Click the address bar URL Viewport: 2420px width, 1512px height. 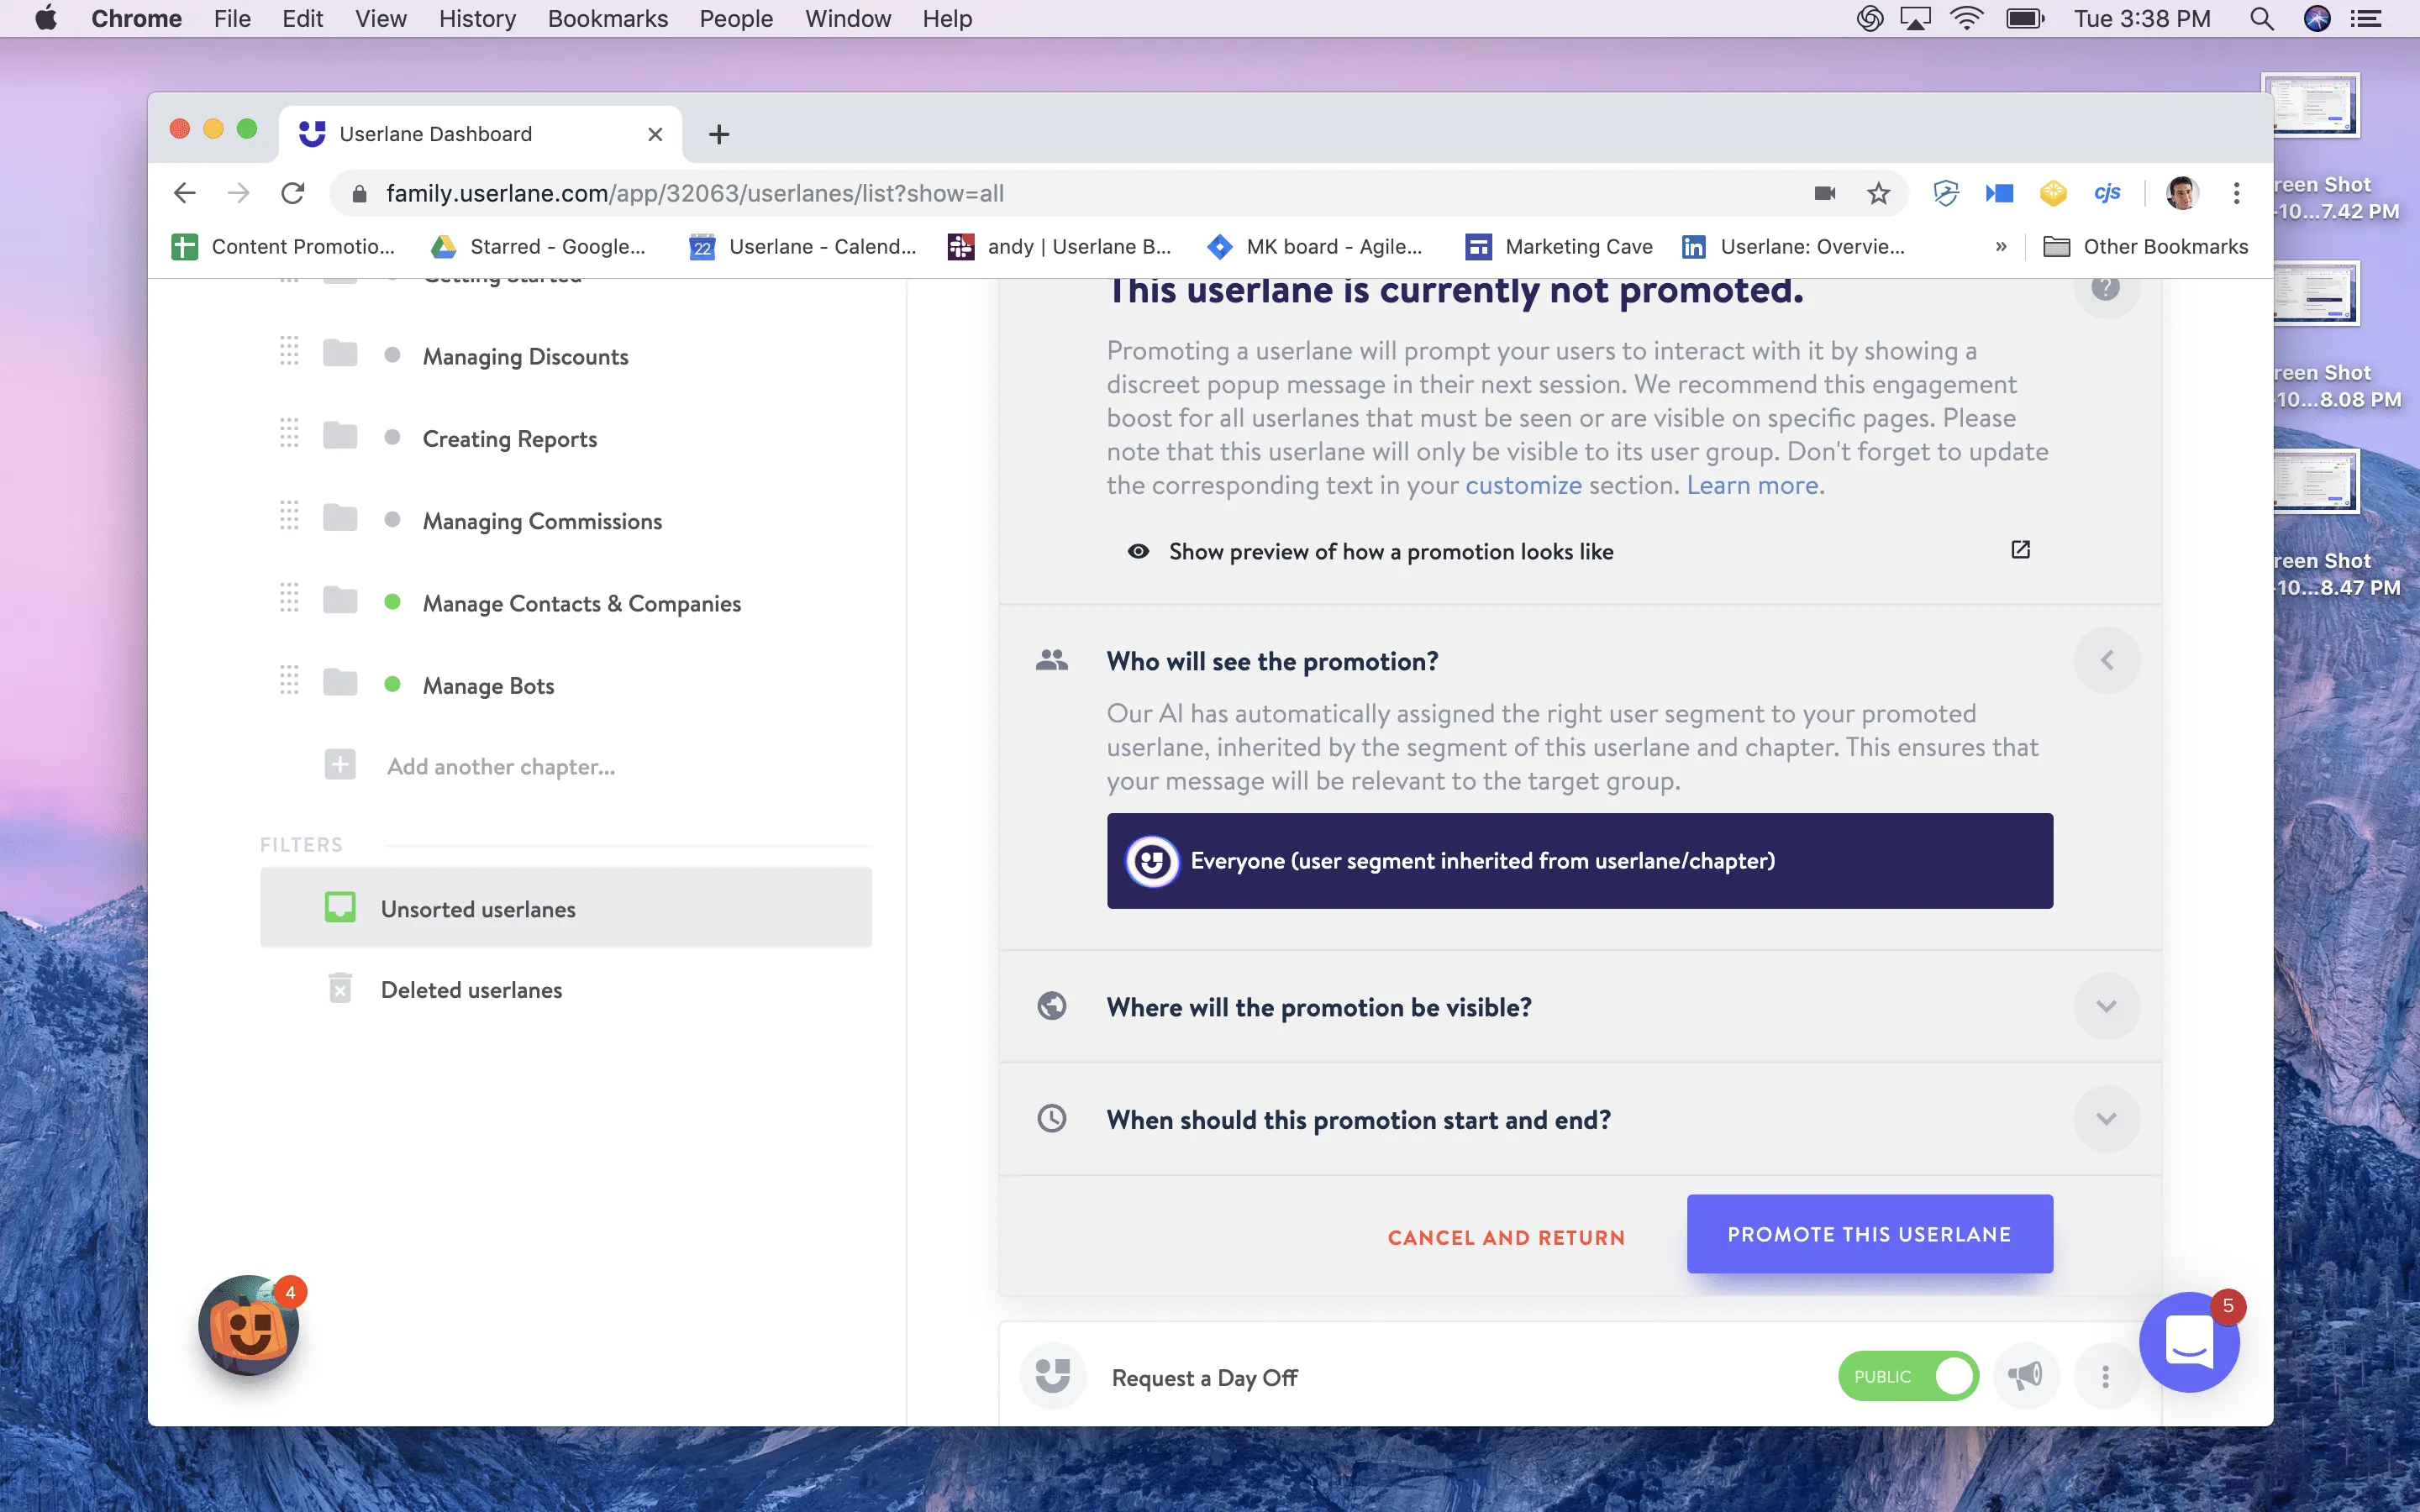(x=694, y=193)
